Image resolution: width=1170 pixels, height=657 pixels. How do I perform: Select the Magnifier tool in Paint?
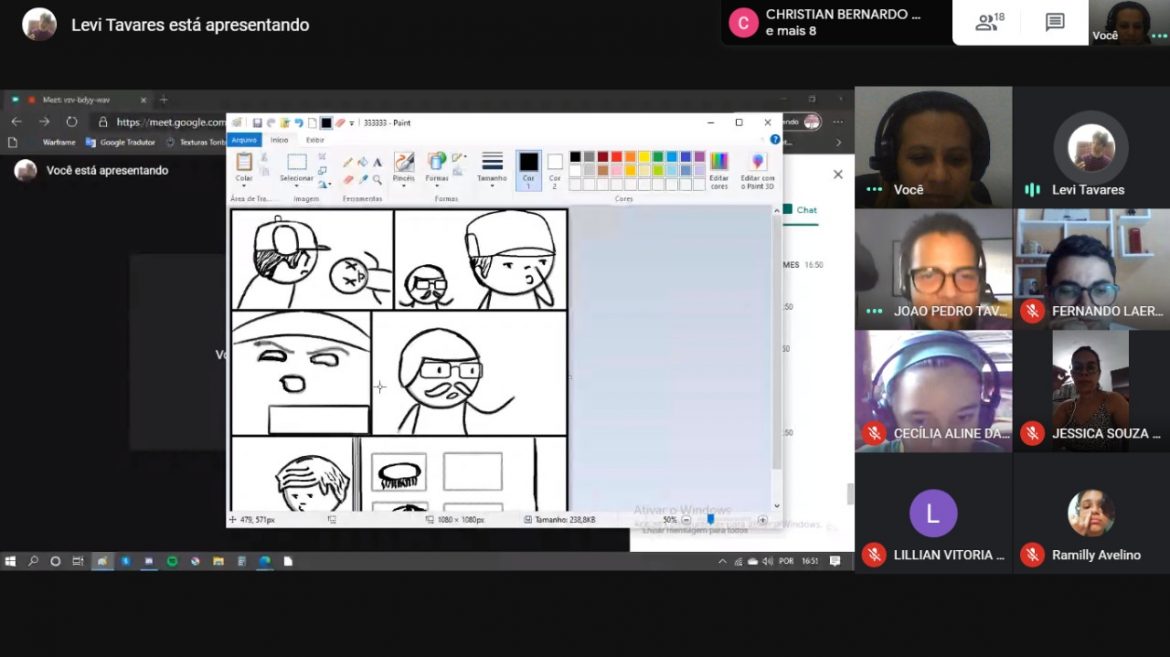pos(378,179)
